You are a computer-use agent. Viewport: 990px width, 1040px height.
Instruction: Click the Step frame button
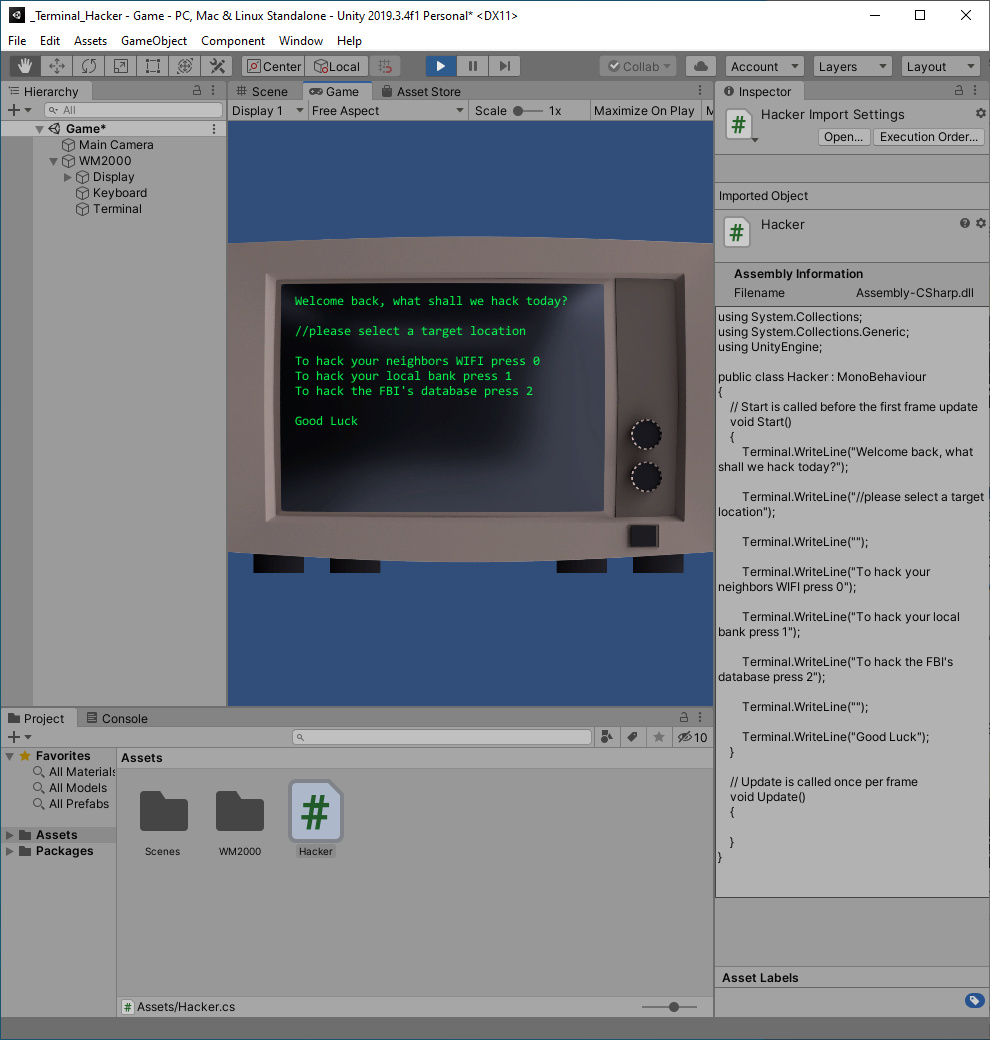click(504, 66)
